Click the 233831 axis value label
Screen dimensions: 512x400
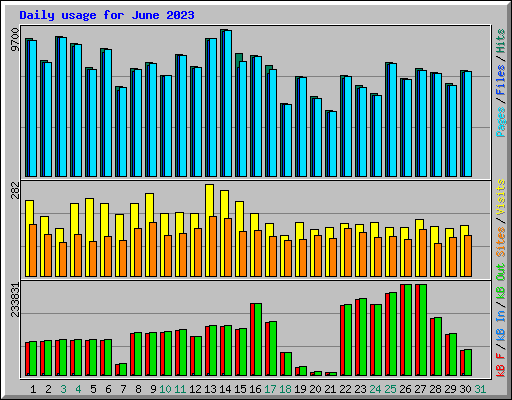tap(15, 299)
